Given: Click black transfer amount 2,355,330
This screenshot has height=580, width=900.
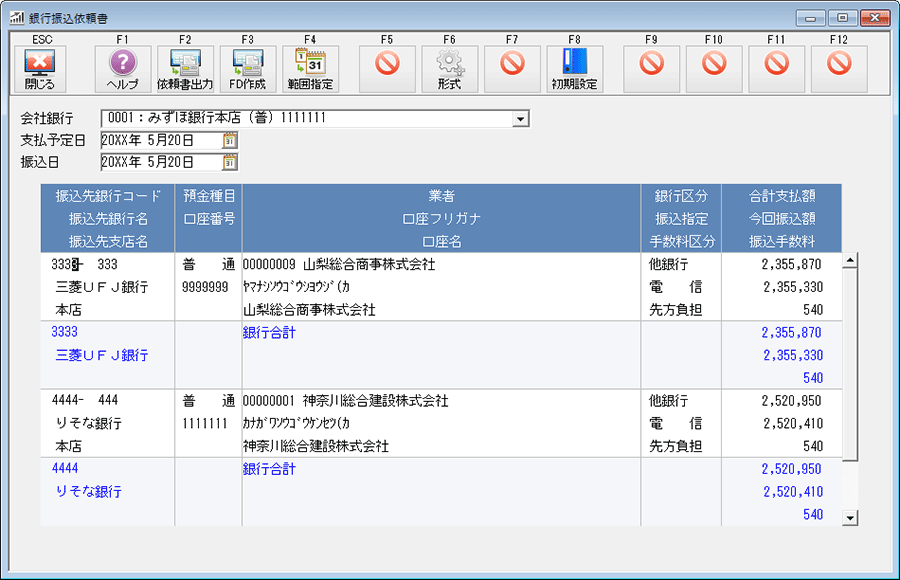Looking at the screenshot, I should [x=793, y=287].
